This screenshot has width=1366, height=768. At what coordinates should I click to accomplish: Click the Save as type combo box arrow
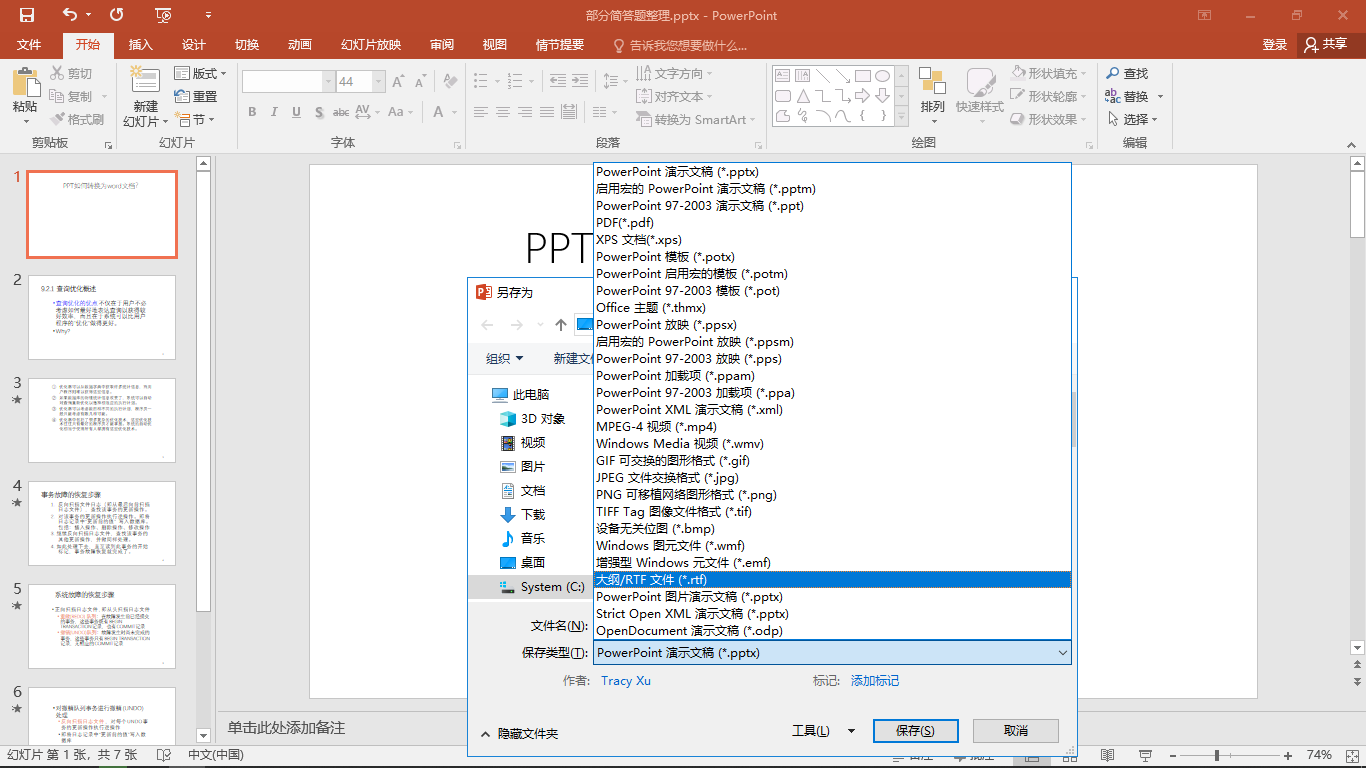[x=1062, y=653]
